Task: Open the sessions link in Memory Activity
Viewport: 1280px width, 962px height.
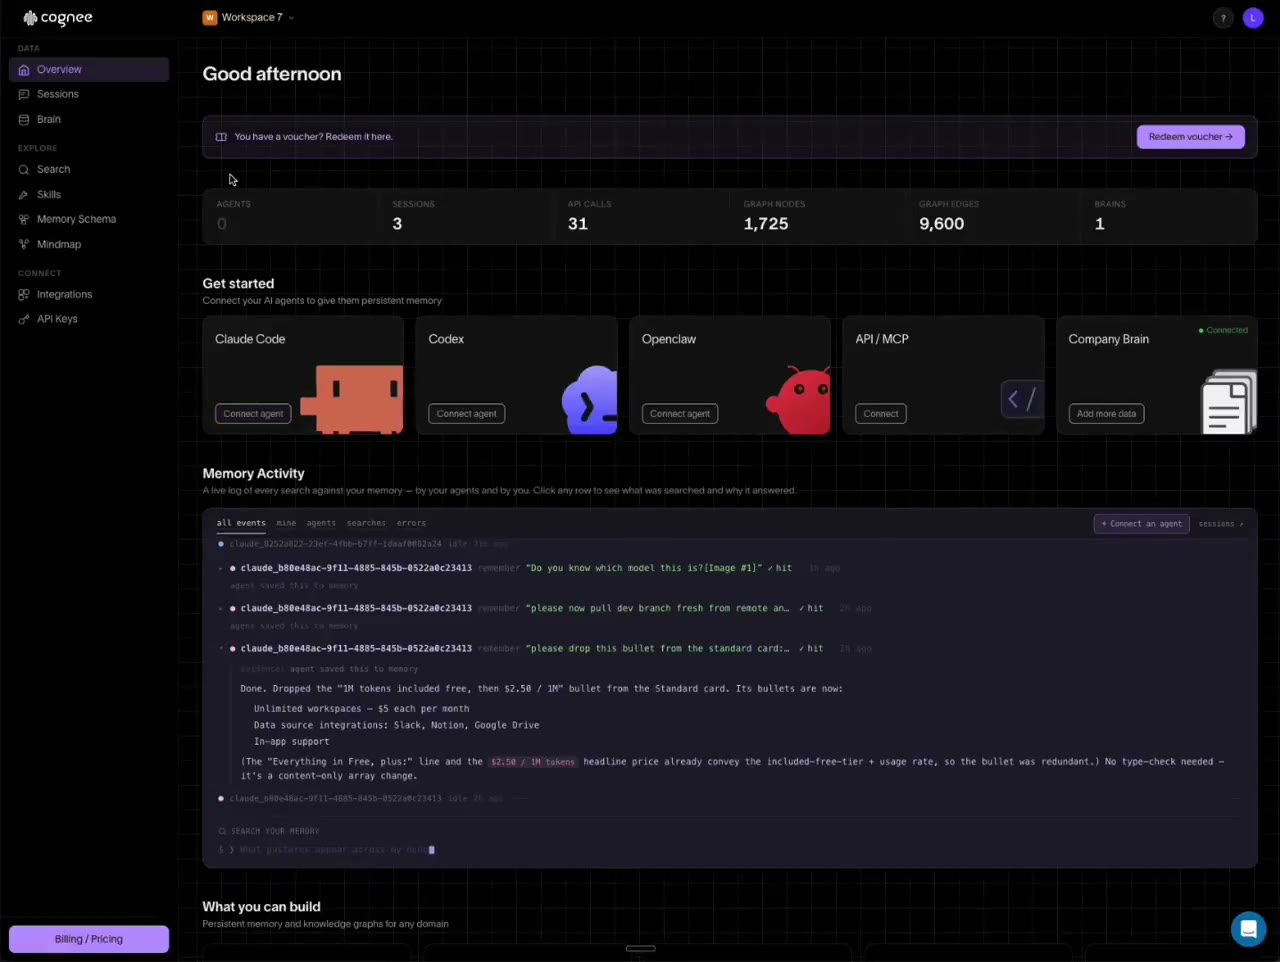Action: pyautogui.click(x=1221, y=524)
